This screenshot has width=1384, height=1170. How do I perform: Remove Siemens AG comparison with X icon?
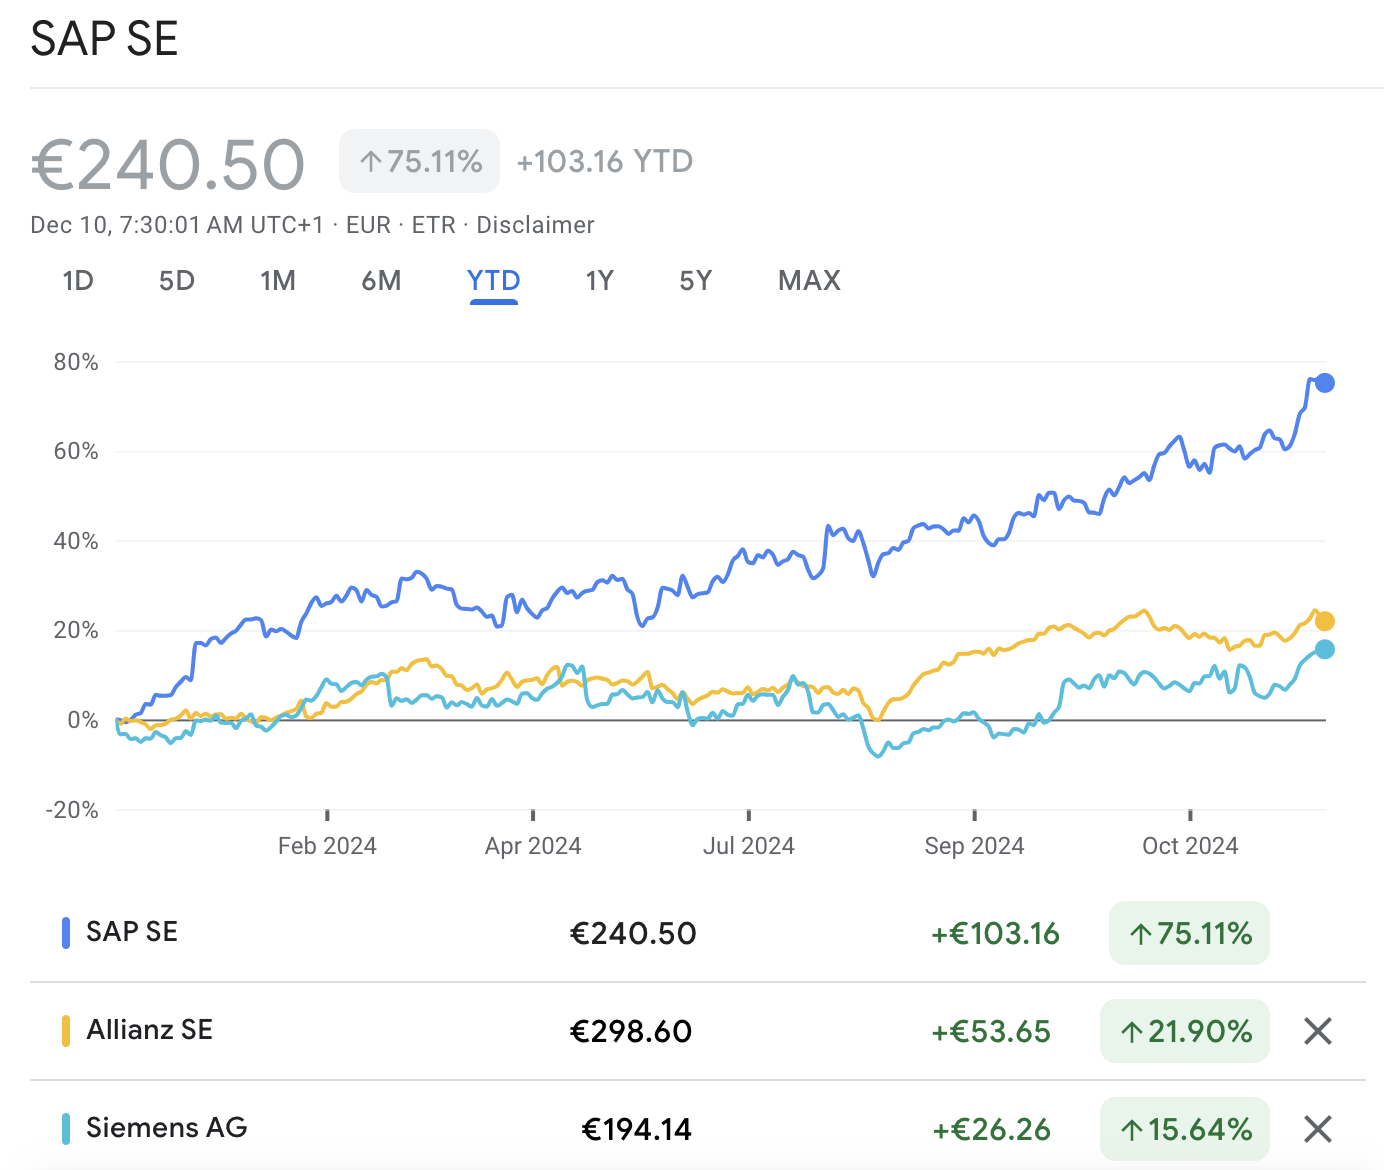pyautogui.click(x=1318, y=1129)
